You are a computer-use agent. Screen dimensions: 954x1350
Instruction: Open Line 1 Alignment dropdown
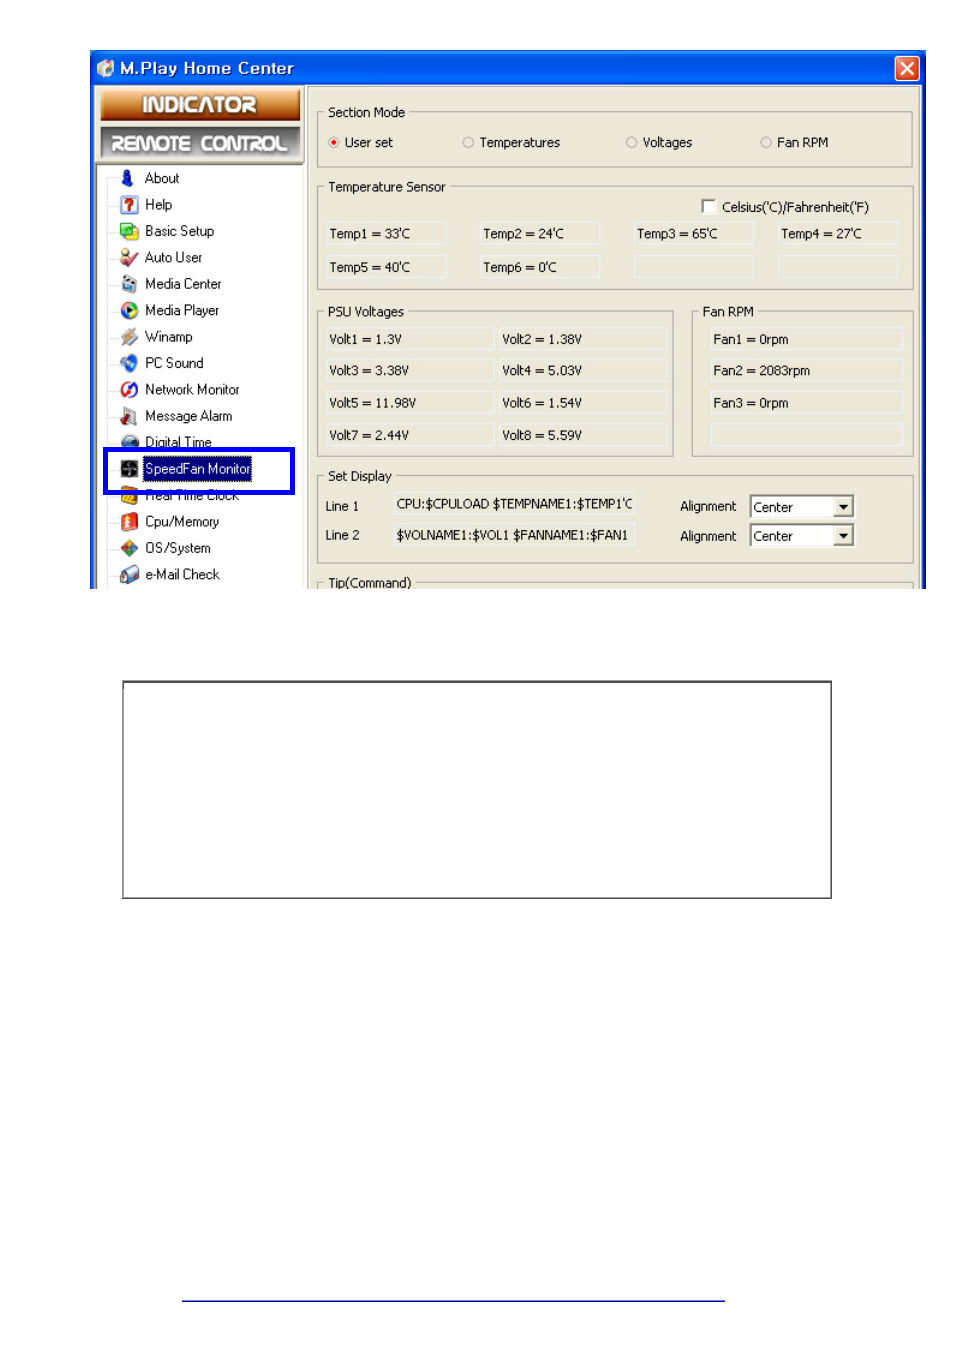(x=843, y=507)
